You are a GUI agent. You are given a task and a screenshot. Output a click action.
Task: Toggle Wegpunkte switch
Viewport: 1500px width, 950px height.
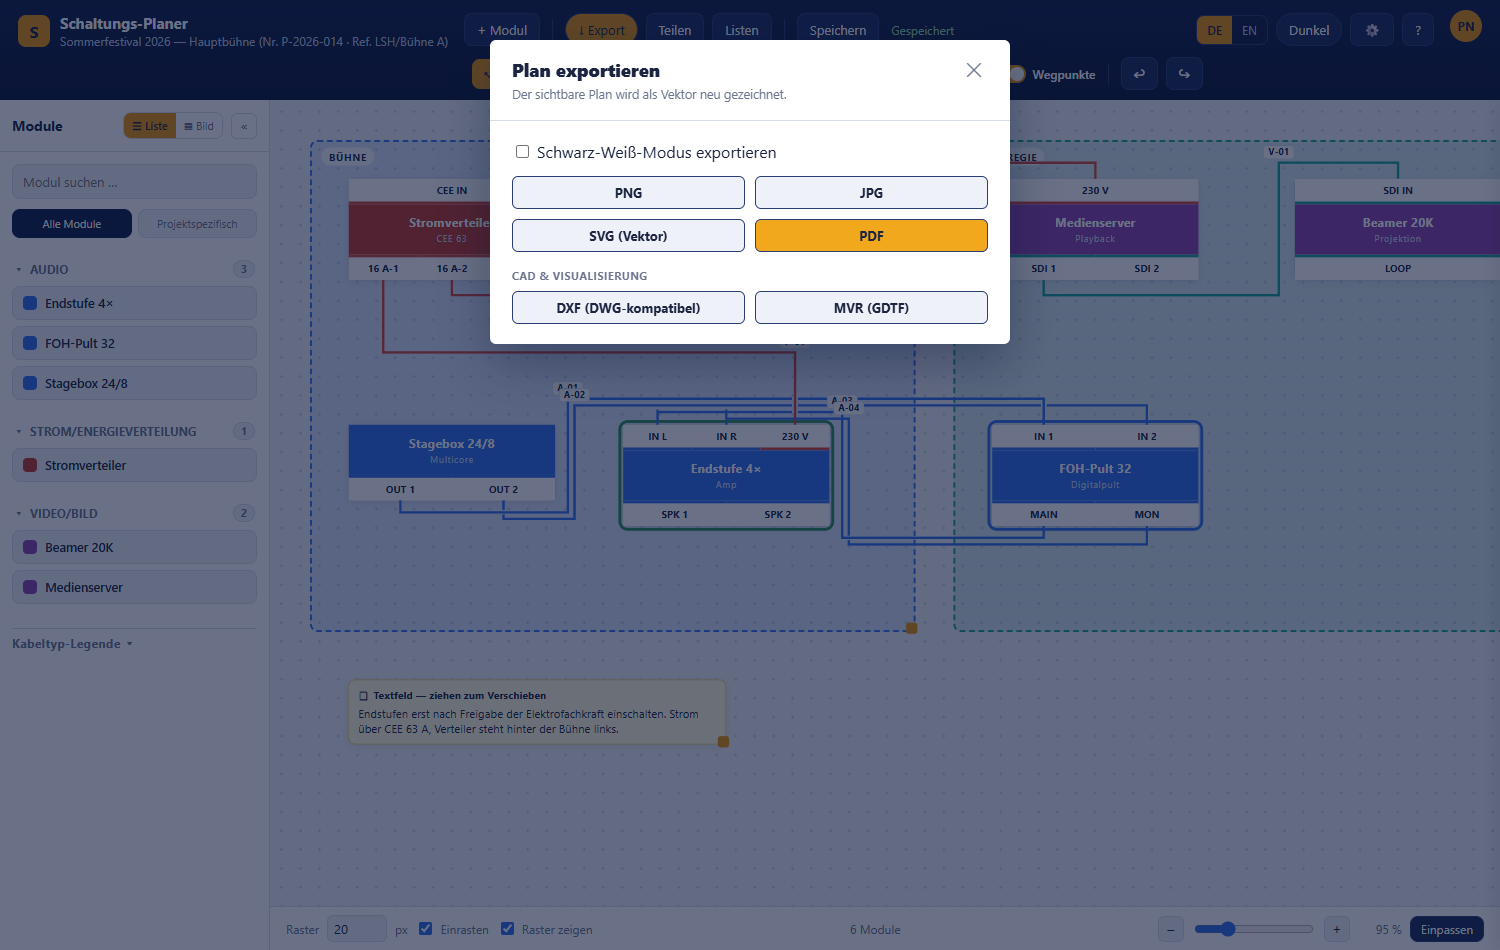pyautogui.click(x=1017, y=74)
